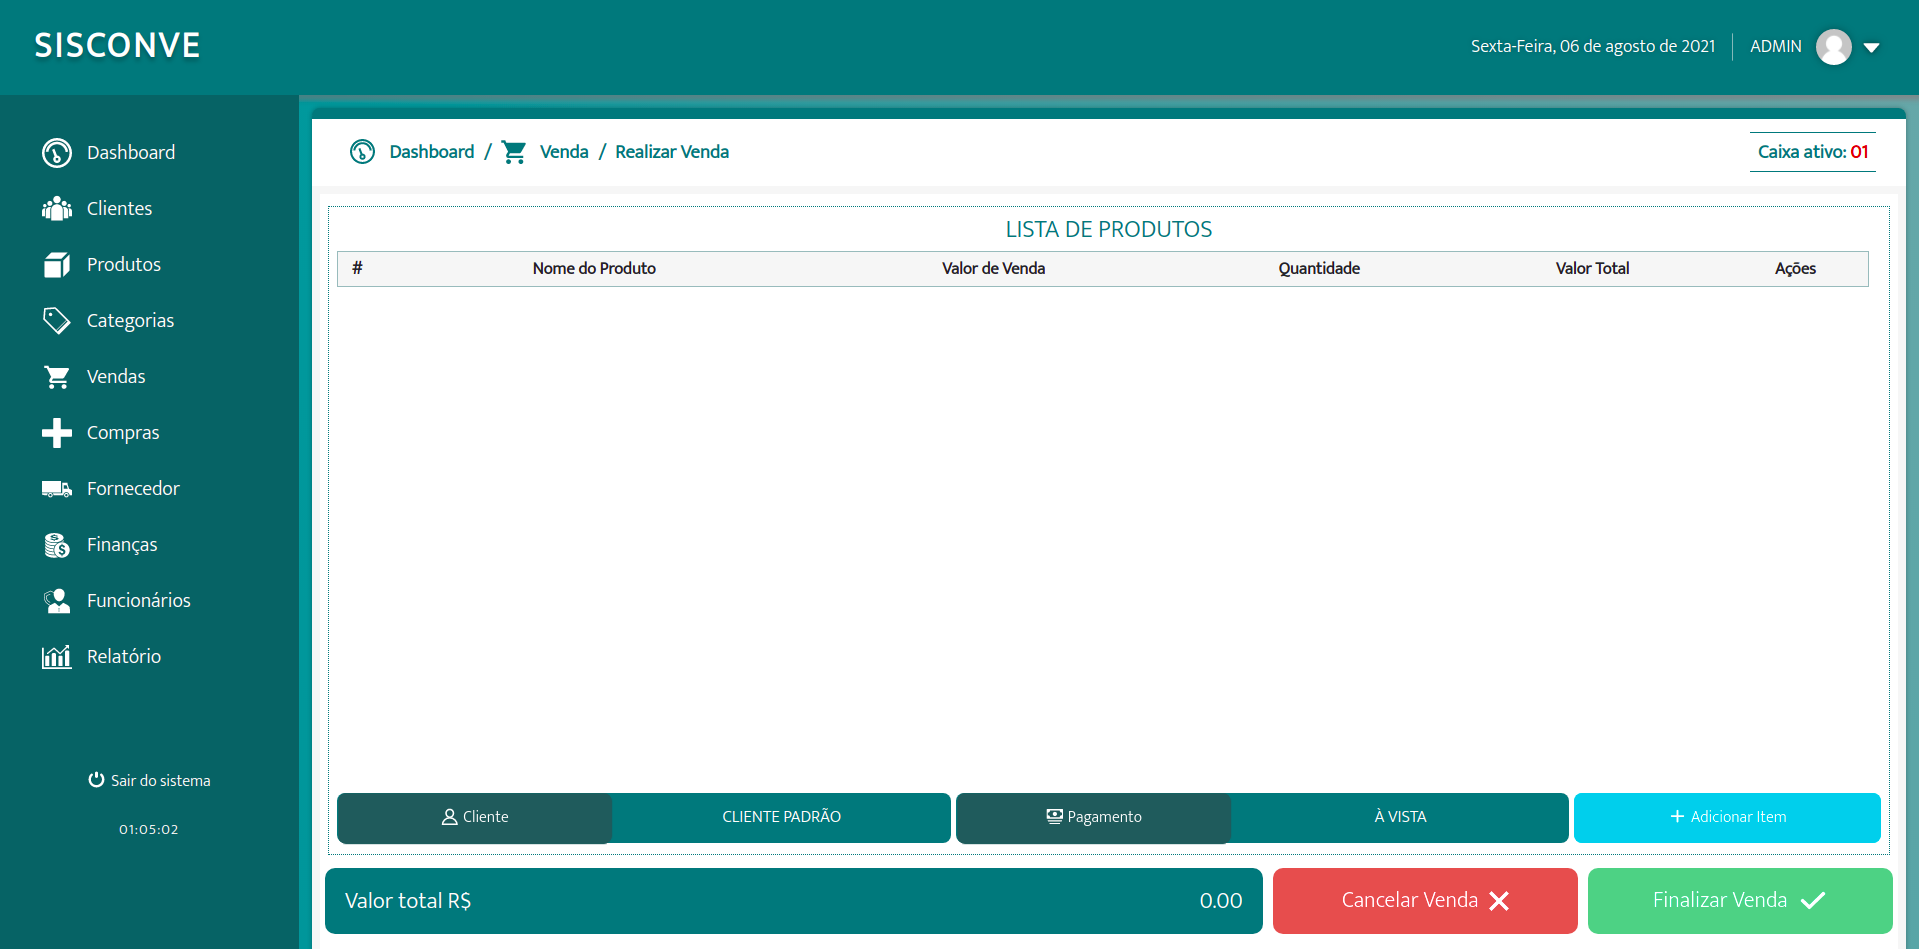
Task: Change the À VISTA payment method
Action: pyautogui.click(x=1399, y=817)
